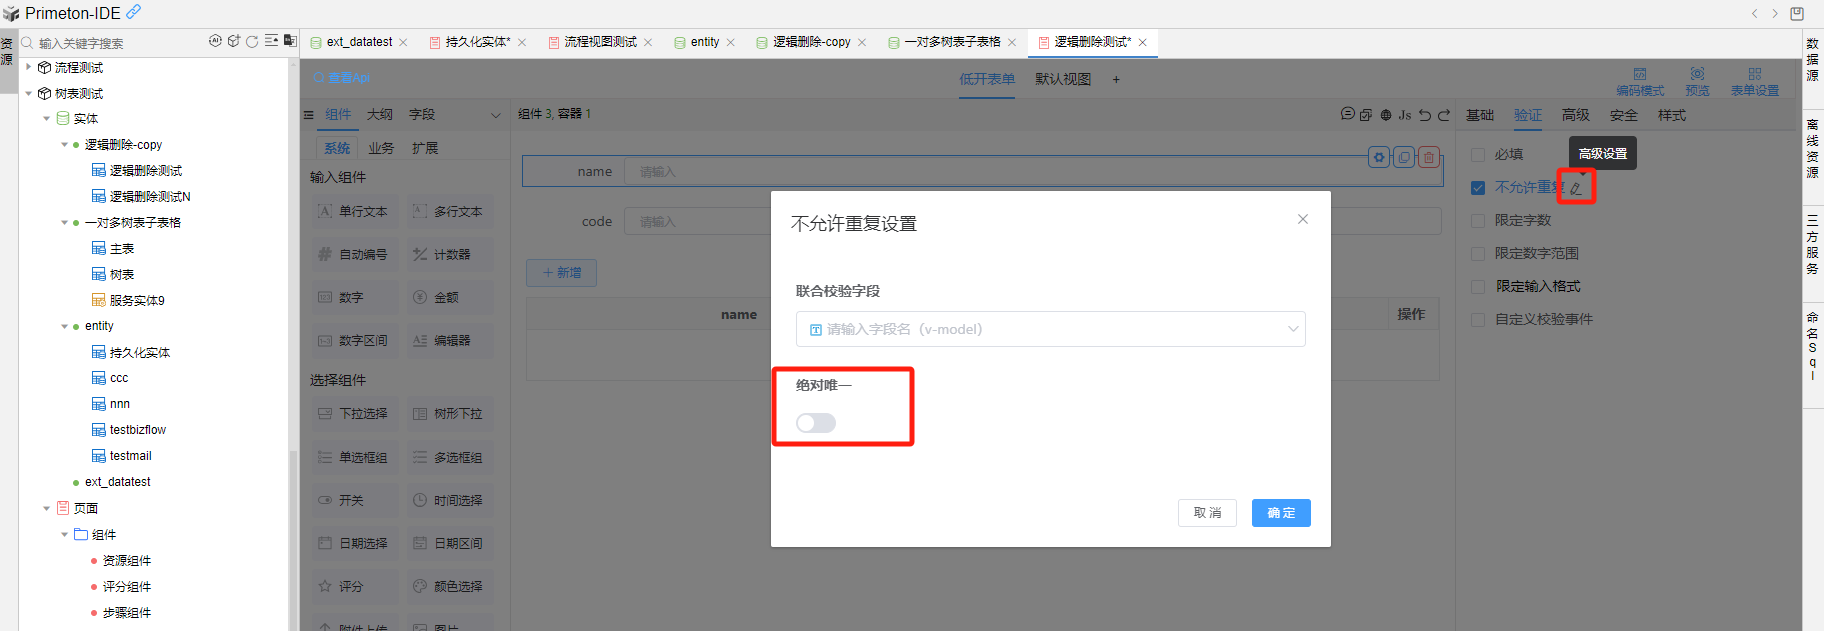The height and width of the screenshot is (631, 1824).
Task: Enable the 必填 checkbox
Action: tap(1478, 155)
